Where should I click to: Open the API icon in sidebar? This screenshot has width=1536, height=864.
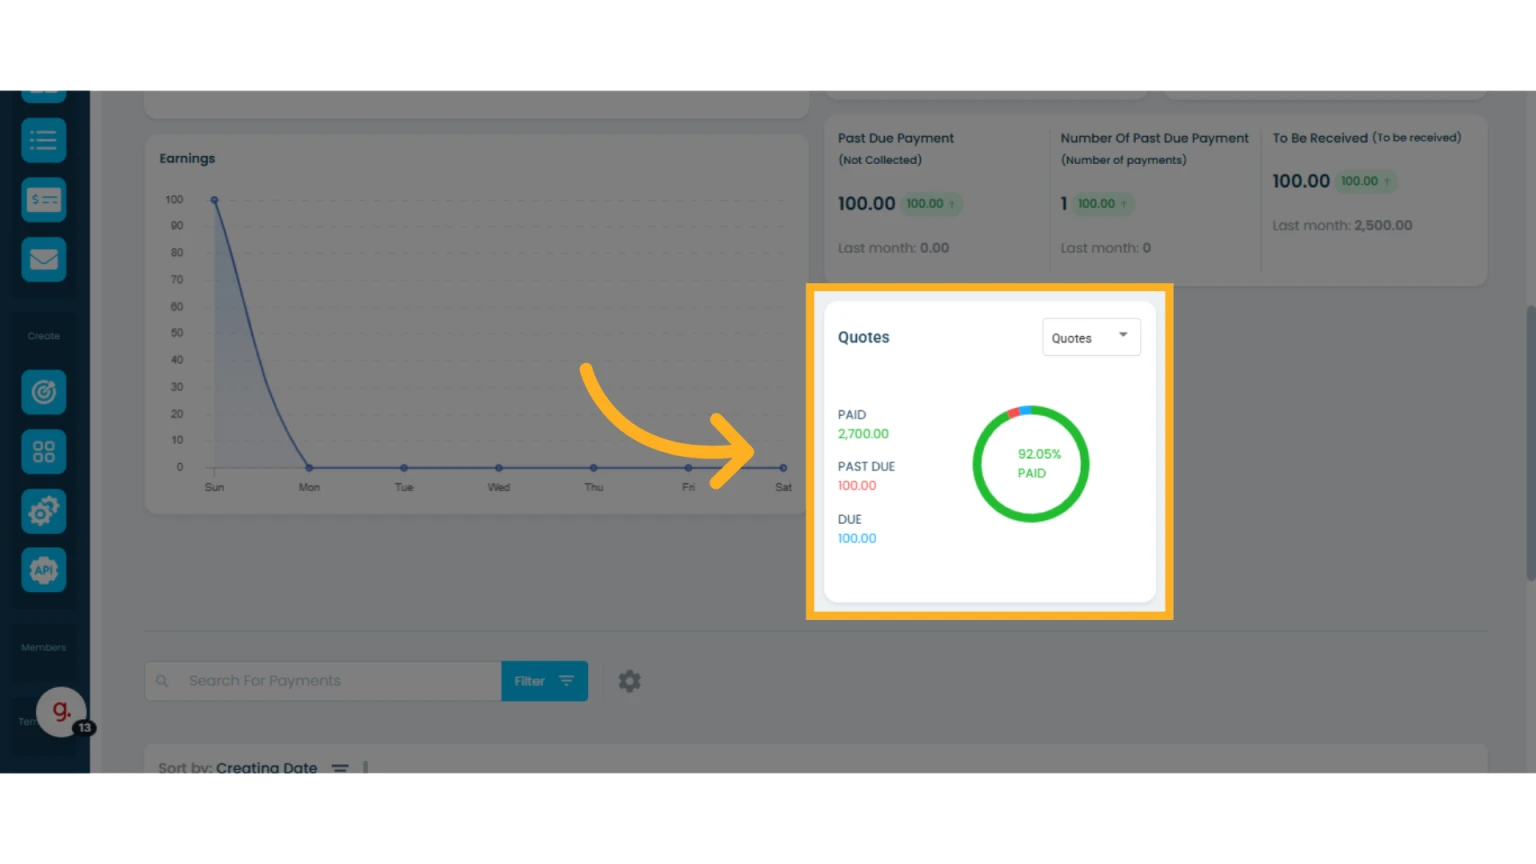[44, 570]
